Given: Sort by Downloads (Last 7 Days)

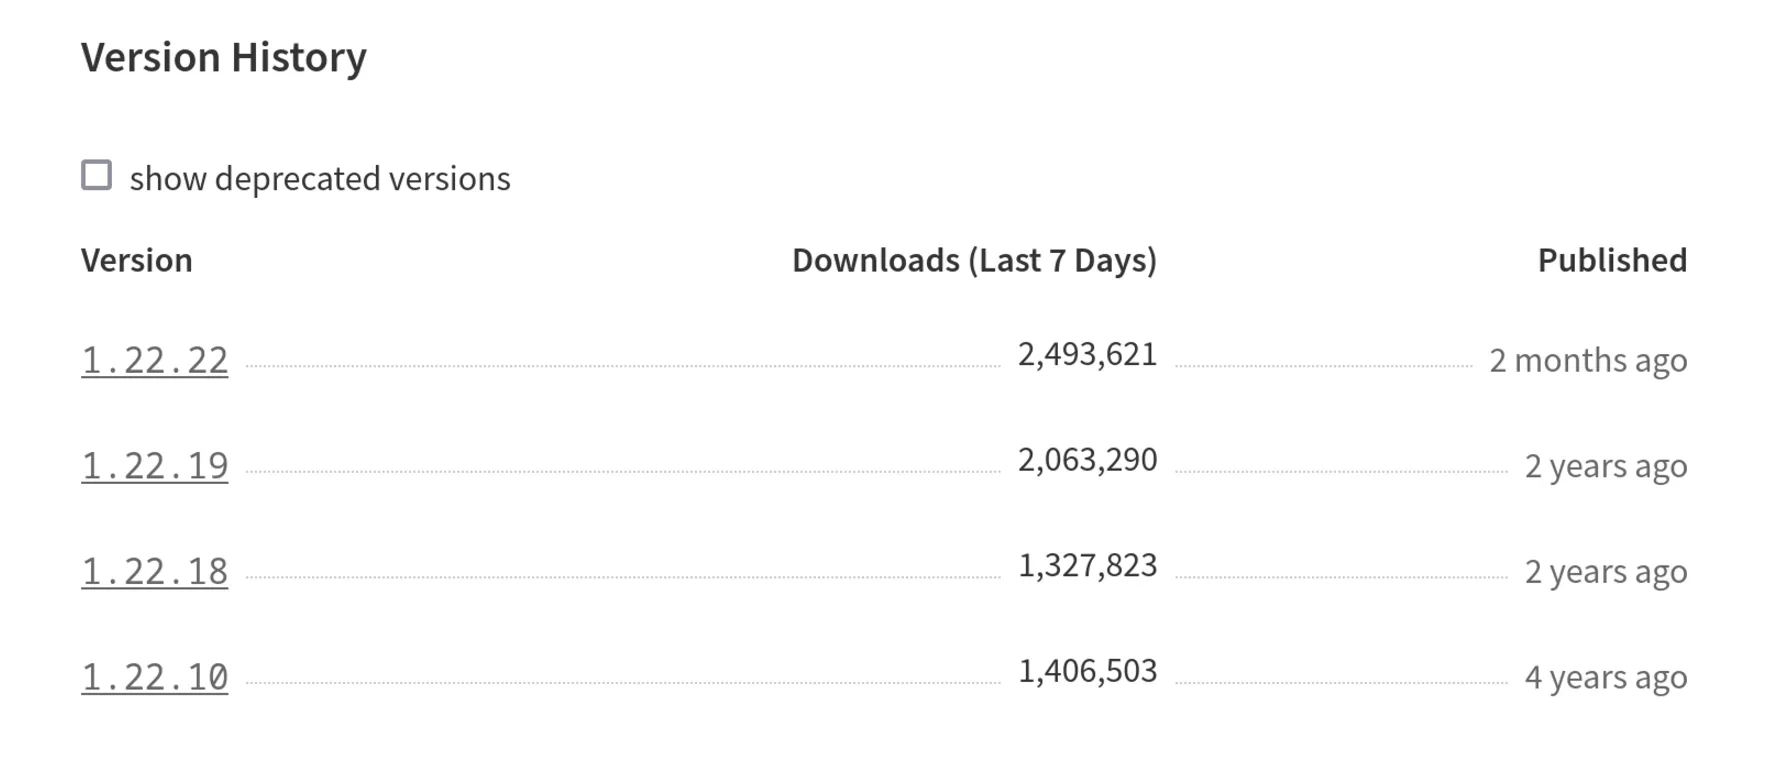Looking at the screenshot, I should [975, 260].
